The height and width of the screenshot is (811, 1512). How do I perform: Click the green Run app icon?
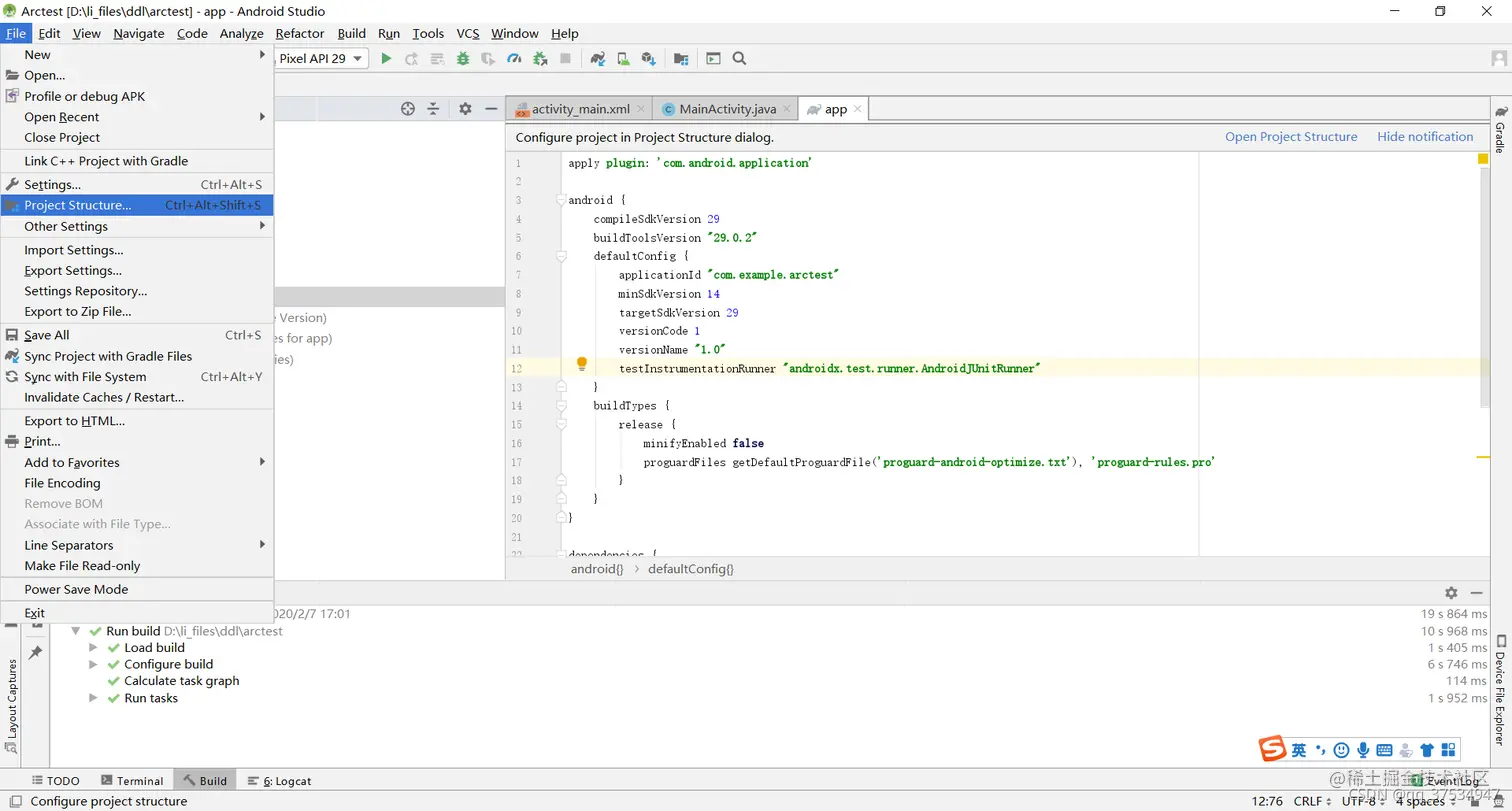[386, 59]
